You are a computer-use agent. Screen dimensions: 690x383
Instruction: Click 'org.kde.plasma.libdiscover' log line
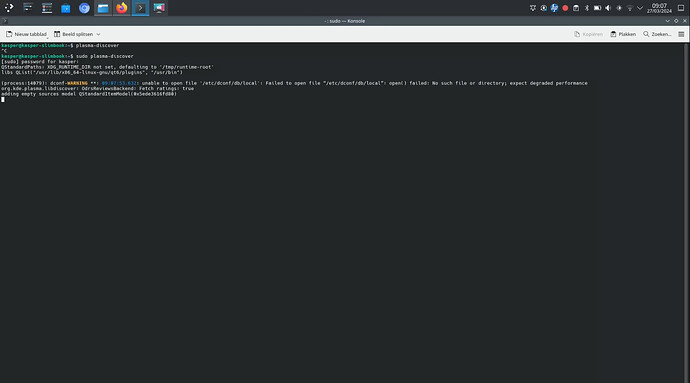click(97, 88)
